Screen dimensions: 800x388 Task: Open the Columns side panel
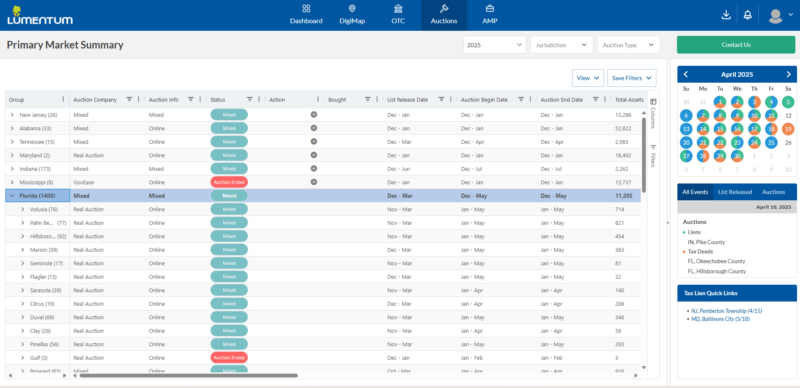click(x=653, y=113)
